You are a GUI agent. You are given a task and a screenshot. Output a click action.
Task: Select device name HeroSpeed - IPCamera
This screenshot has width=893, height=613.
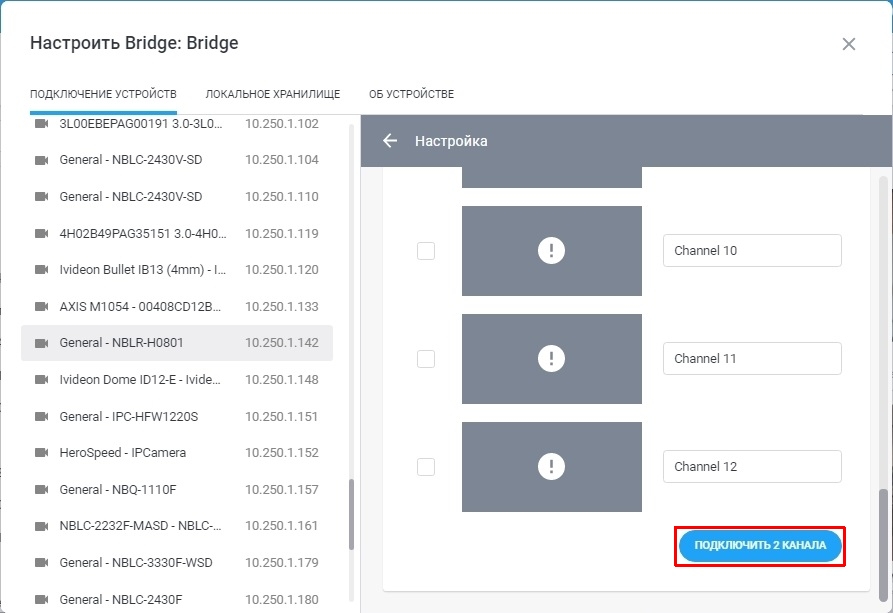pyautogui.click(x=122, y=452)
